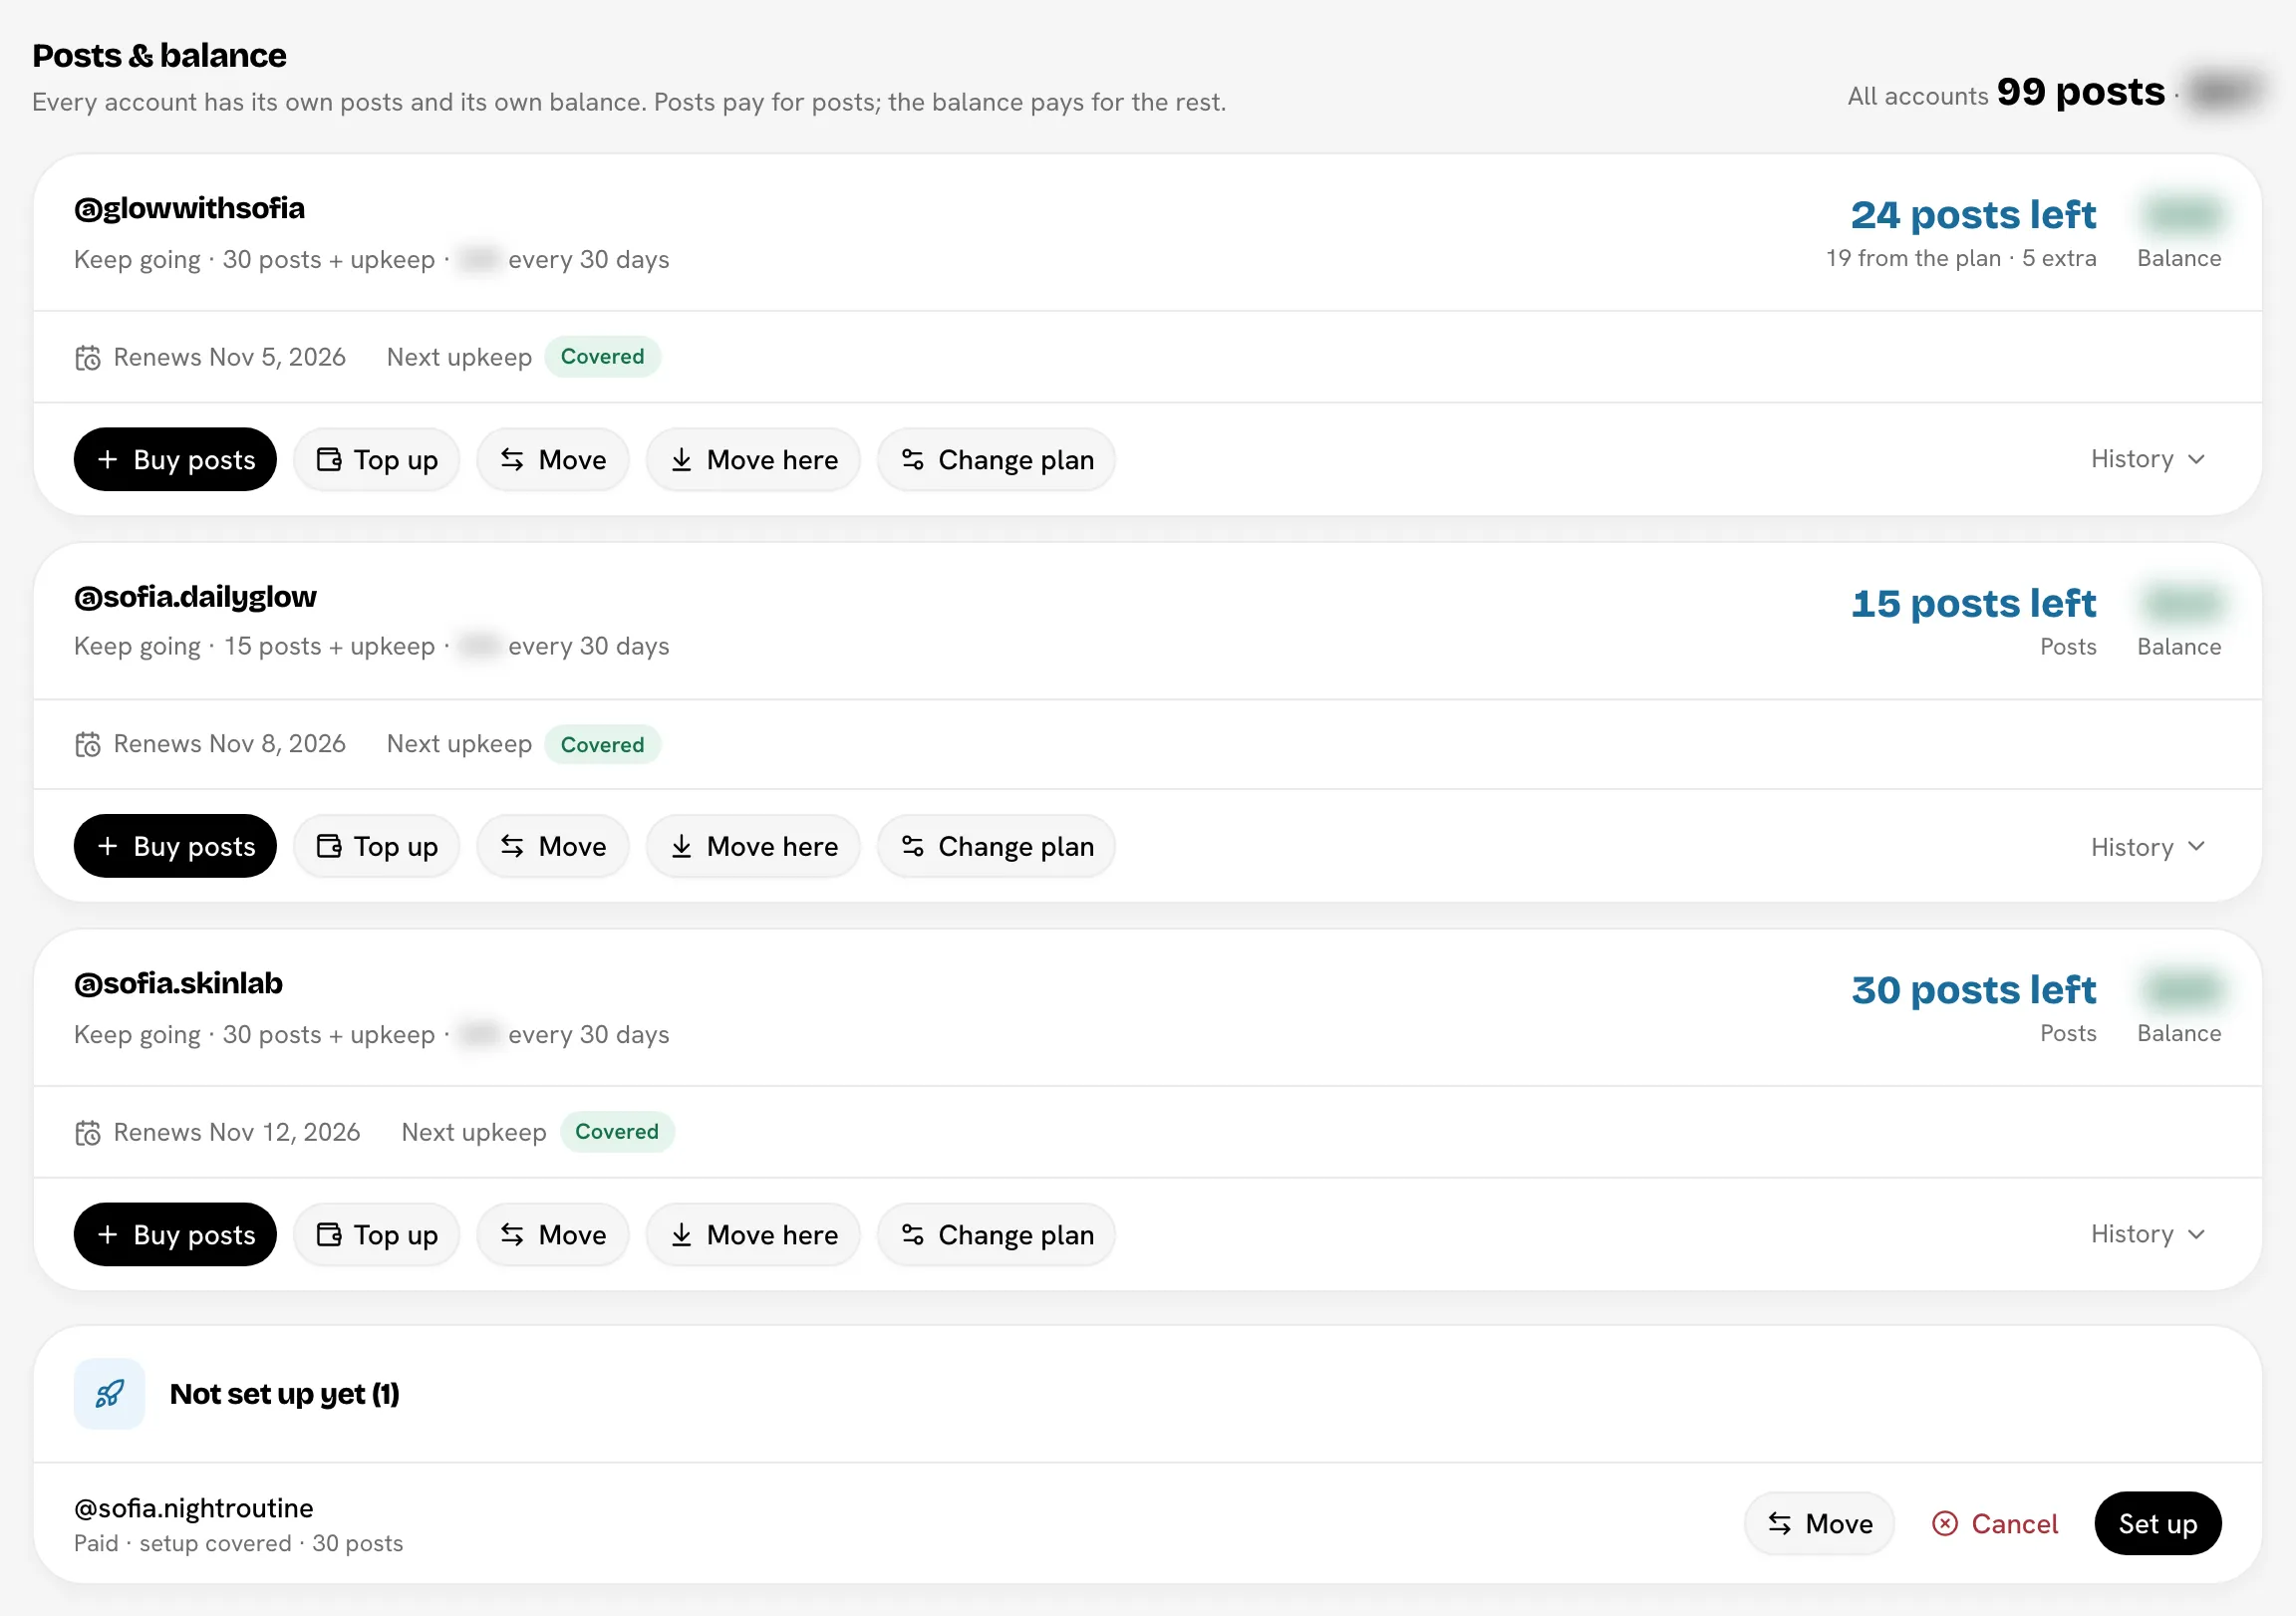Image resolution: width=2296 pixels, height=1616 pixels.
Task: Click the @sofia.skinlab account name
Action: pyautogui.click(x=178, y=984)
